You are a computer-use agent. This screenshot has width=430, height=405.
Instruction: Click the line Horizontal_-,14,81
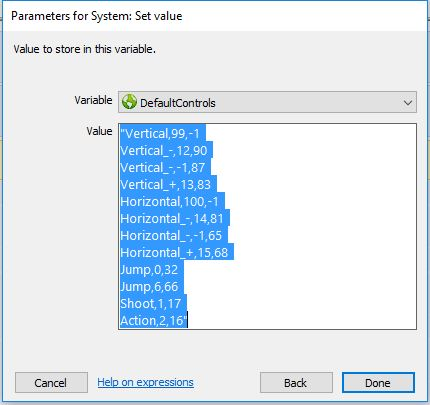(x=172, y=219)
